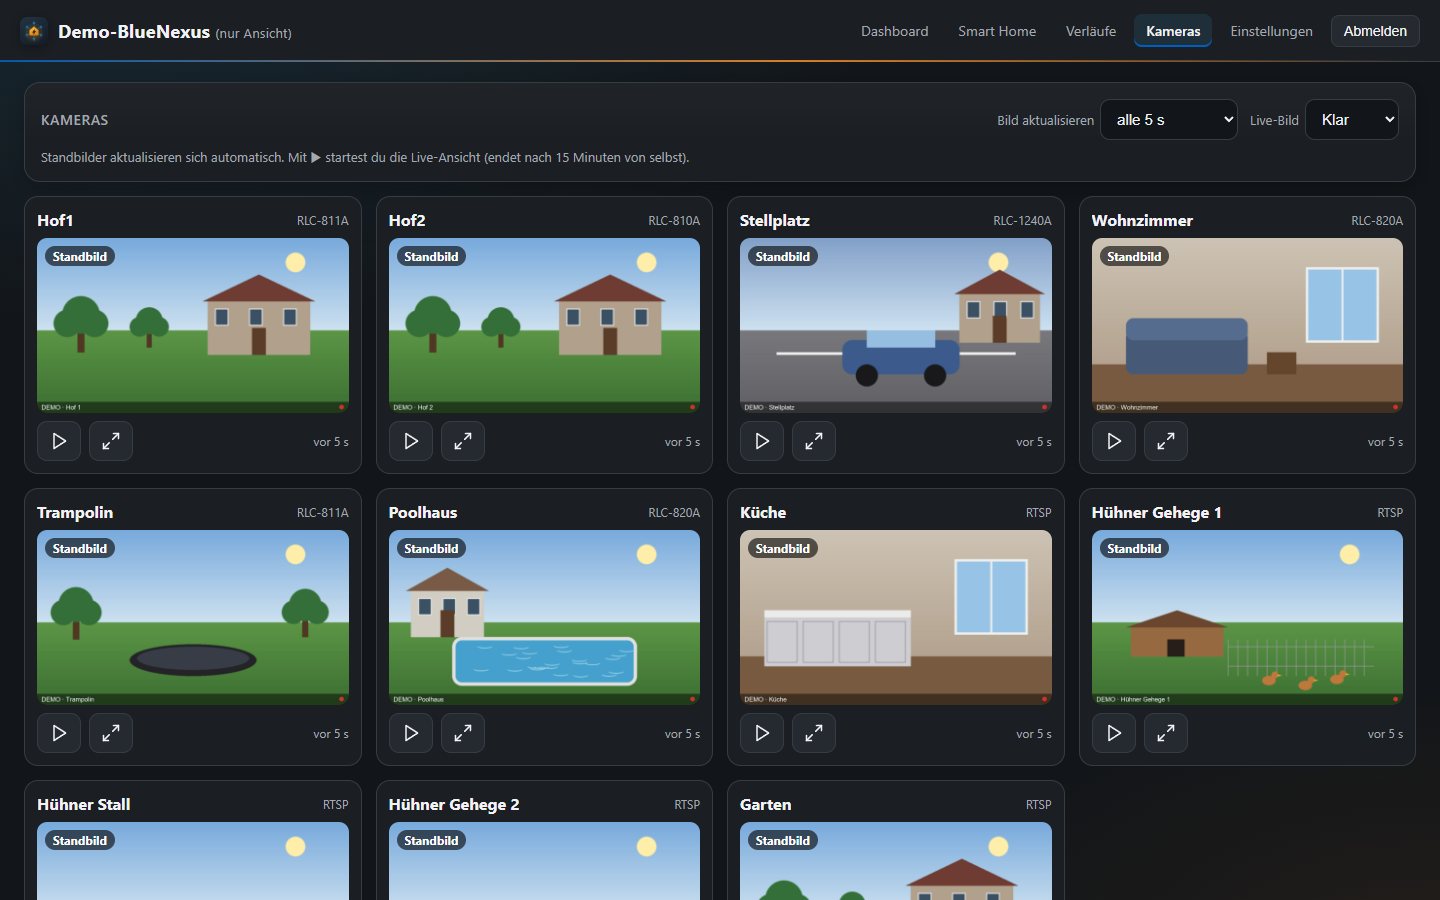The image size is (1440, 900).
Task: Start Hühner Gehege 1 live stream
Action: pos(1114,733)
